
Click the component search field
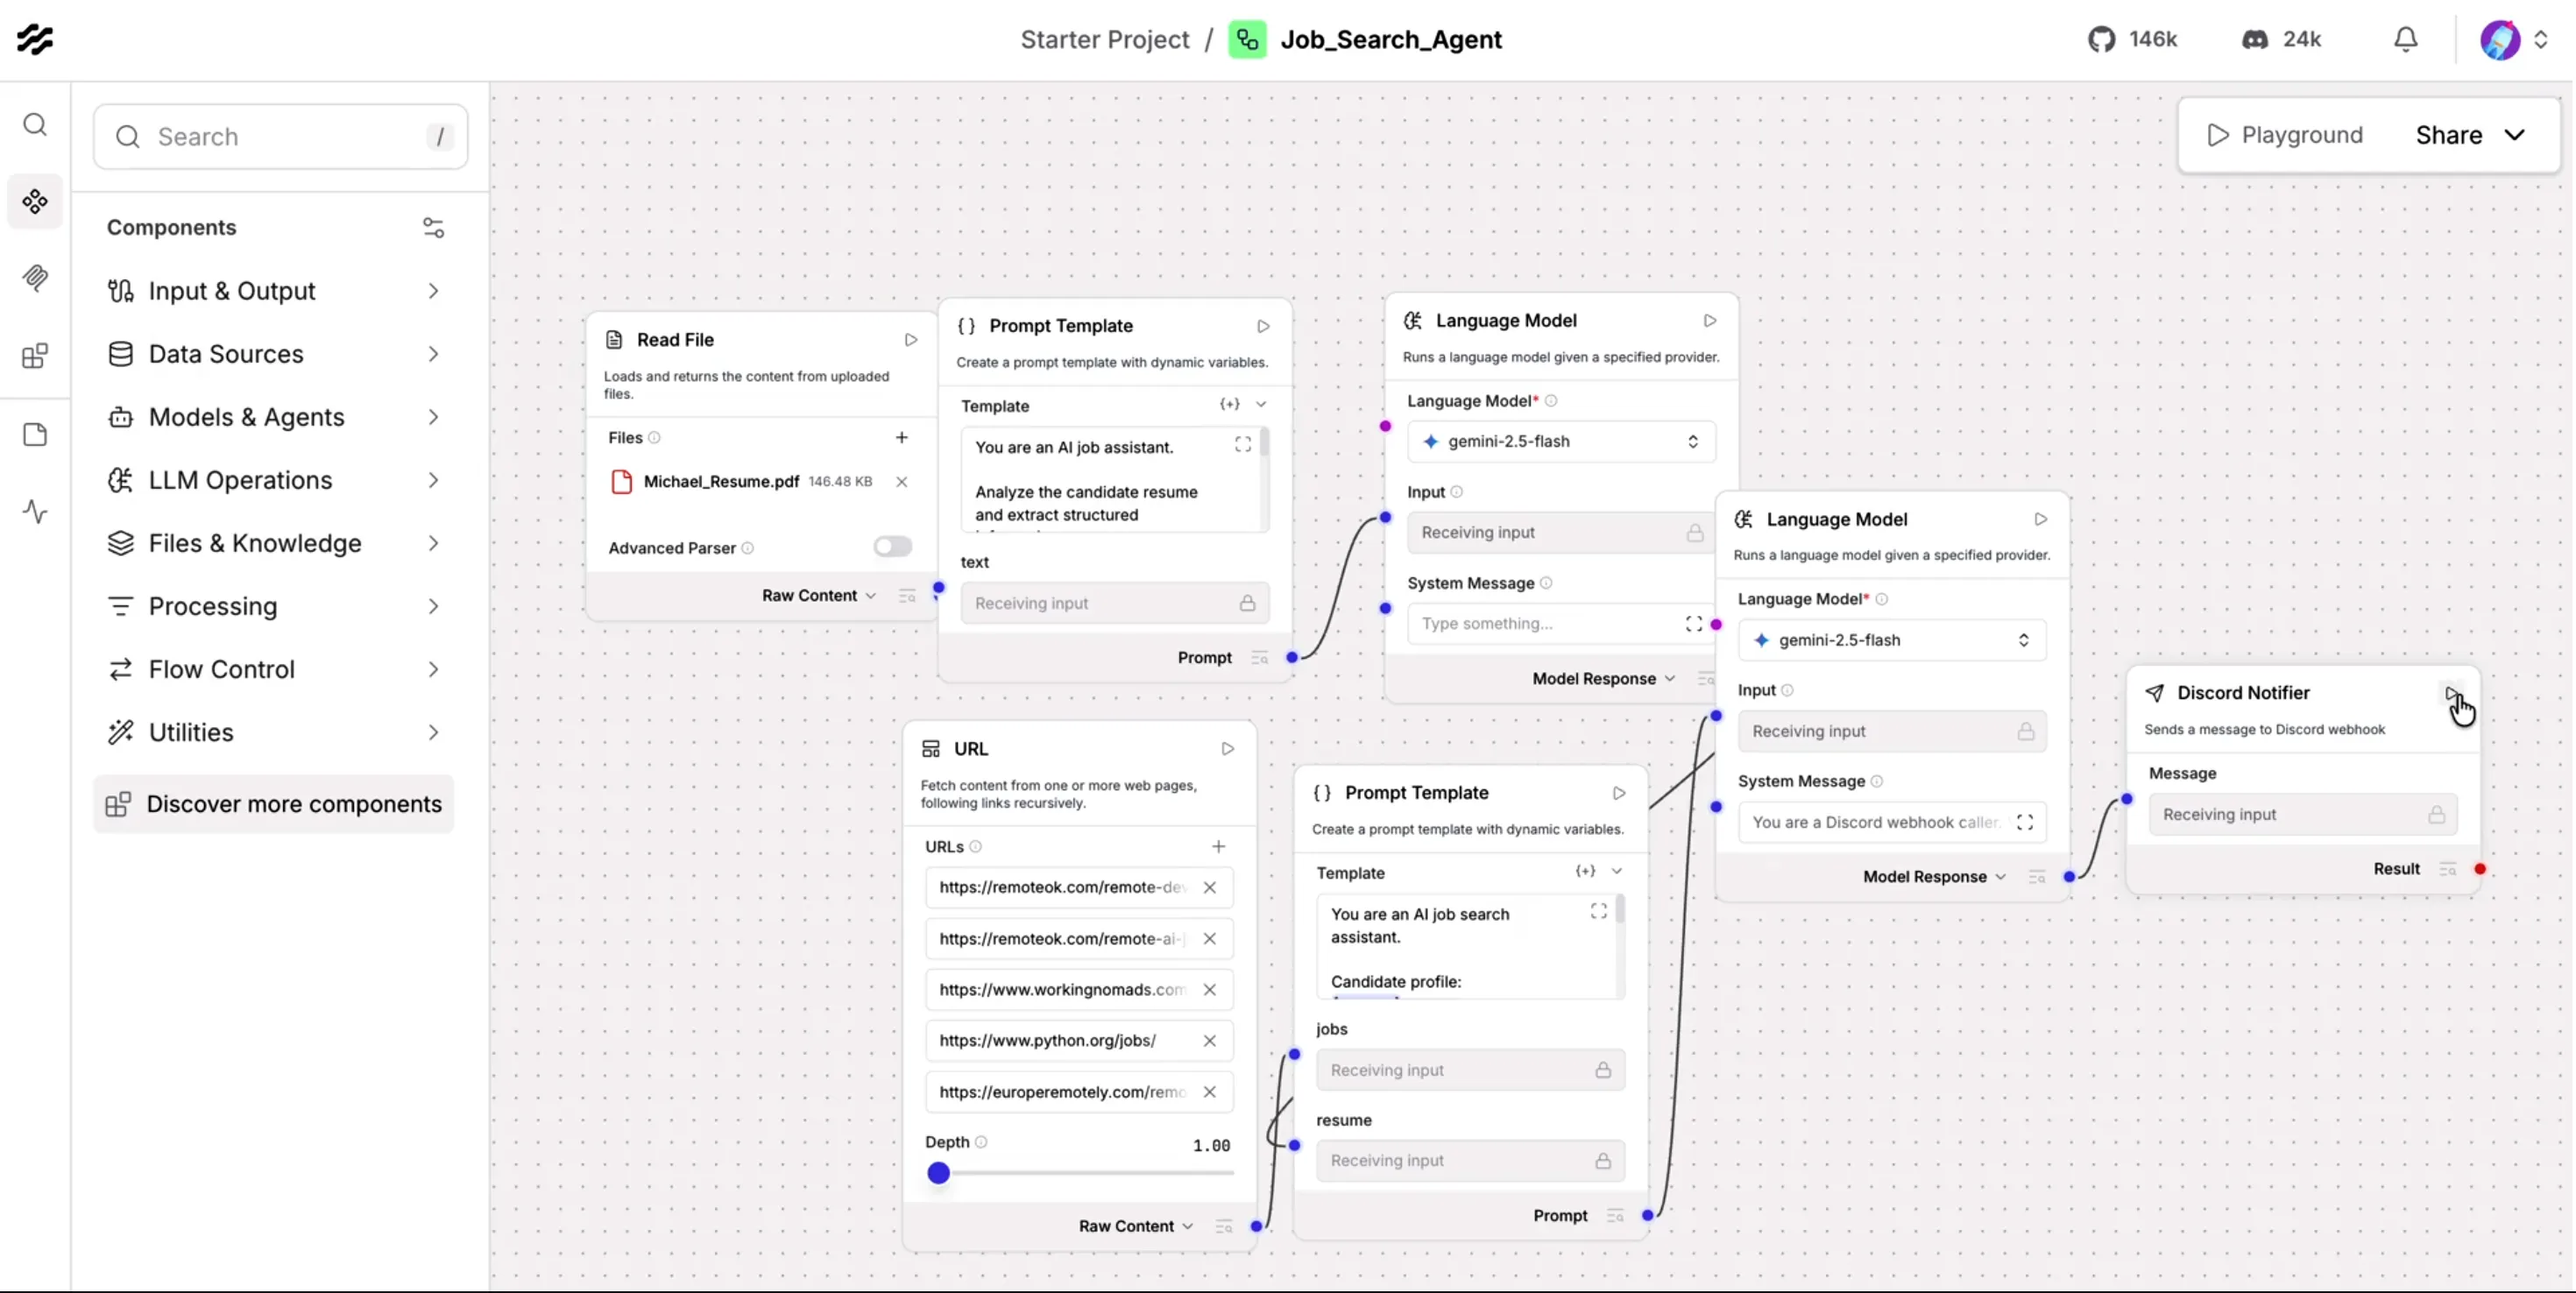pyautogui.click(x=280, y=136)
